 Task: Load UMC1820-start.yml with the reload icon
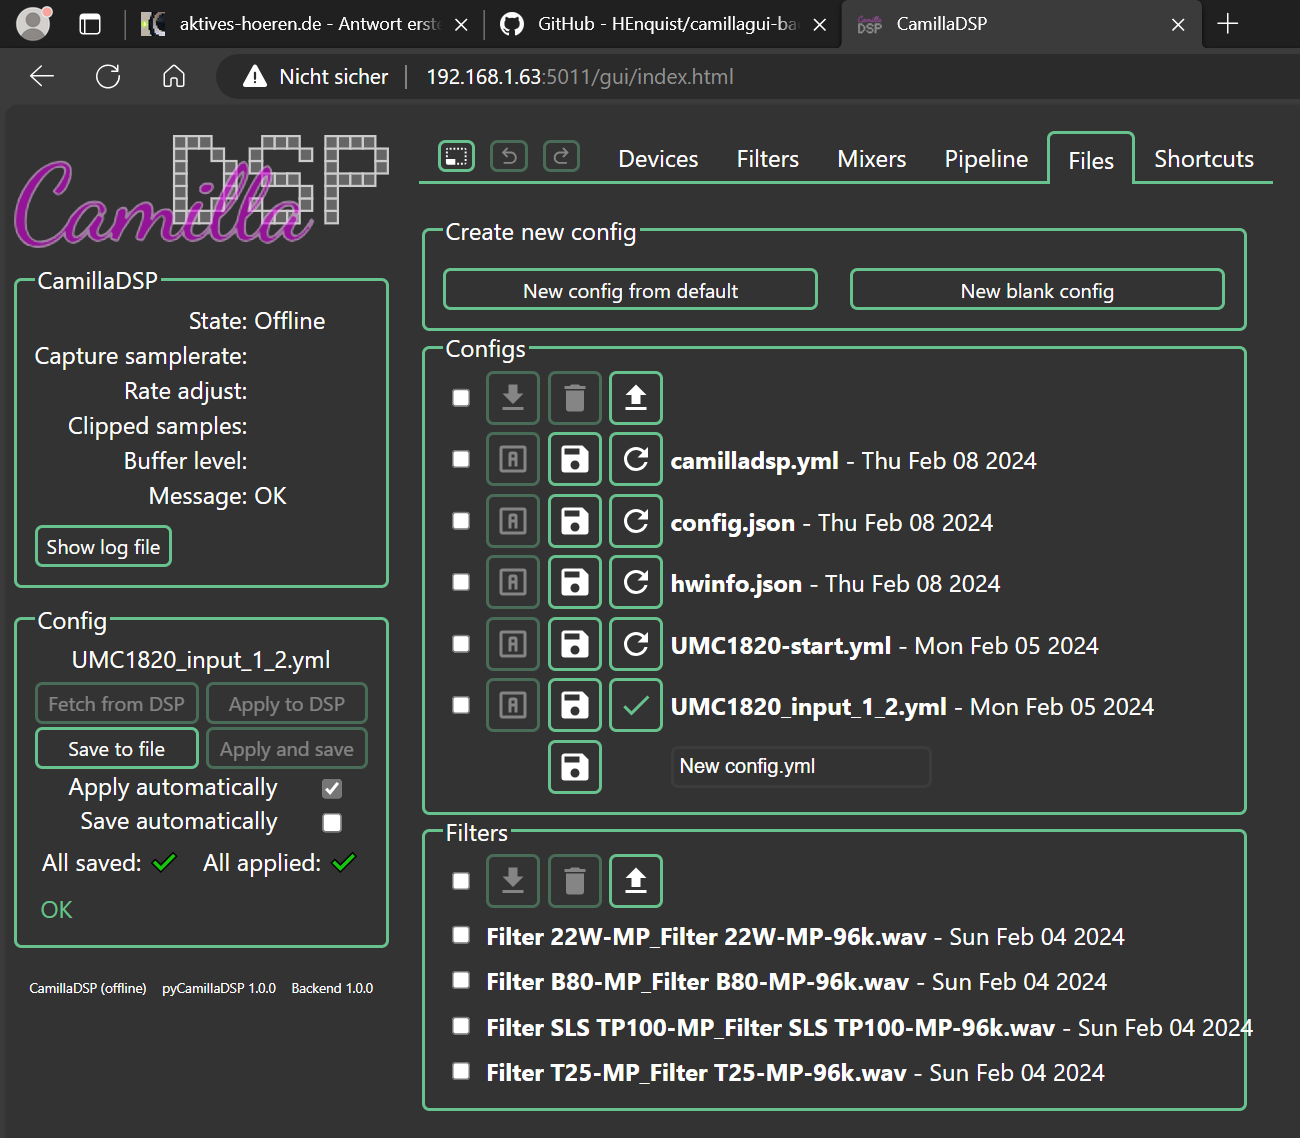pyautogui.click(x=636, y=644)
